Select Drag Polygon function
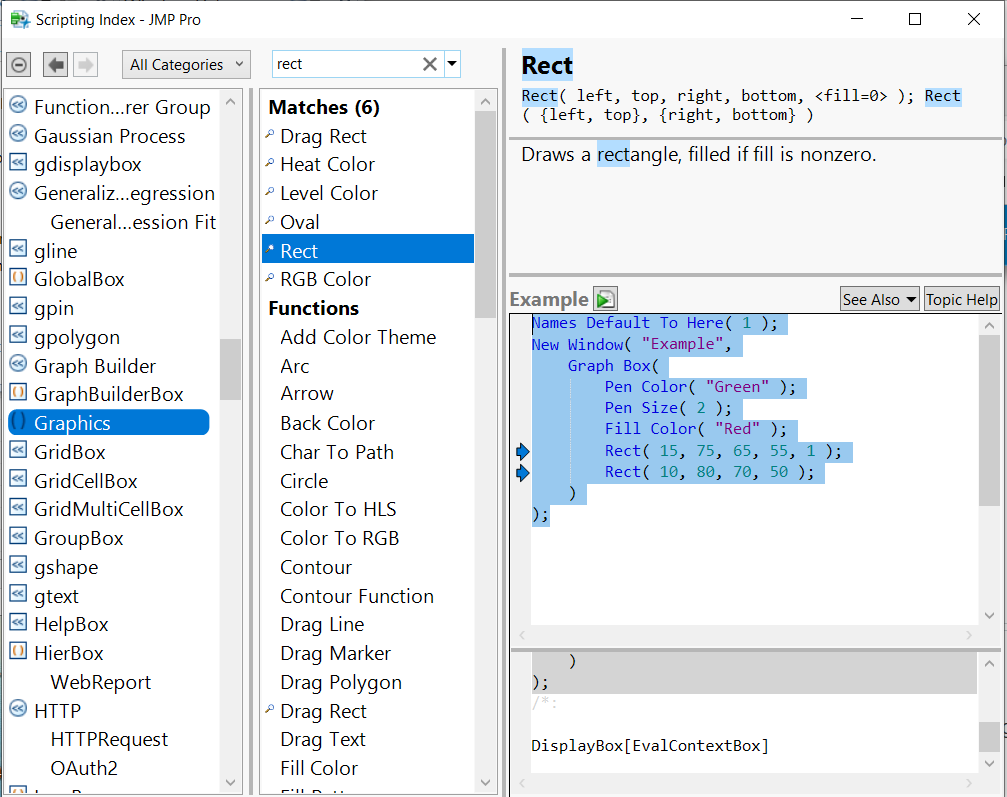Screen dimensions: 1007x797 point(341,682)
